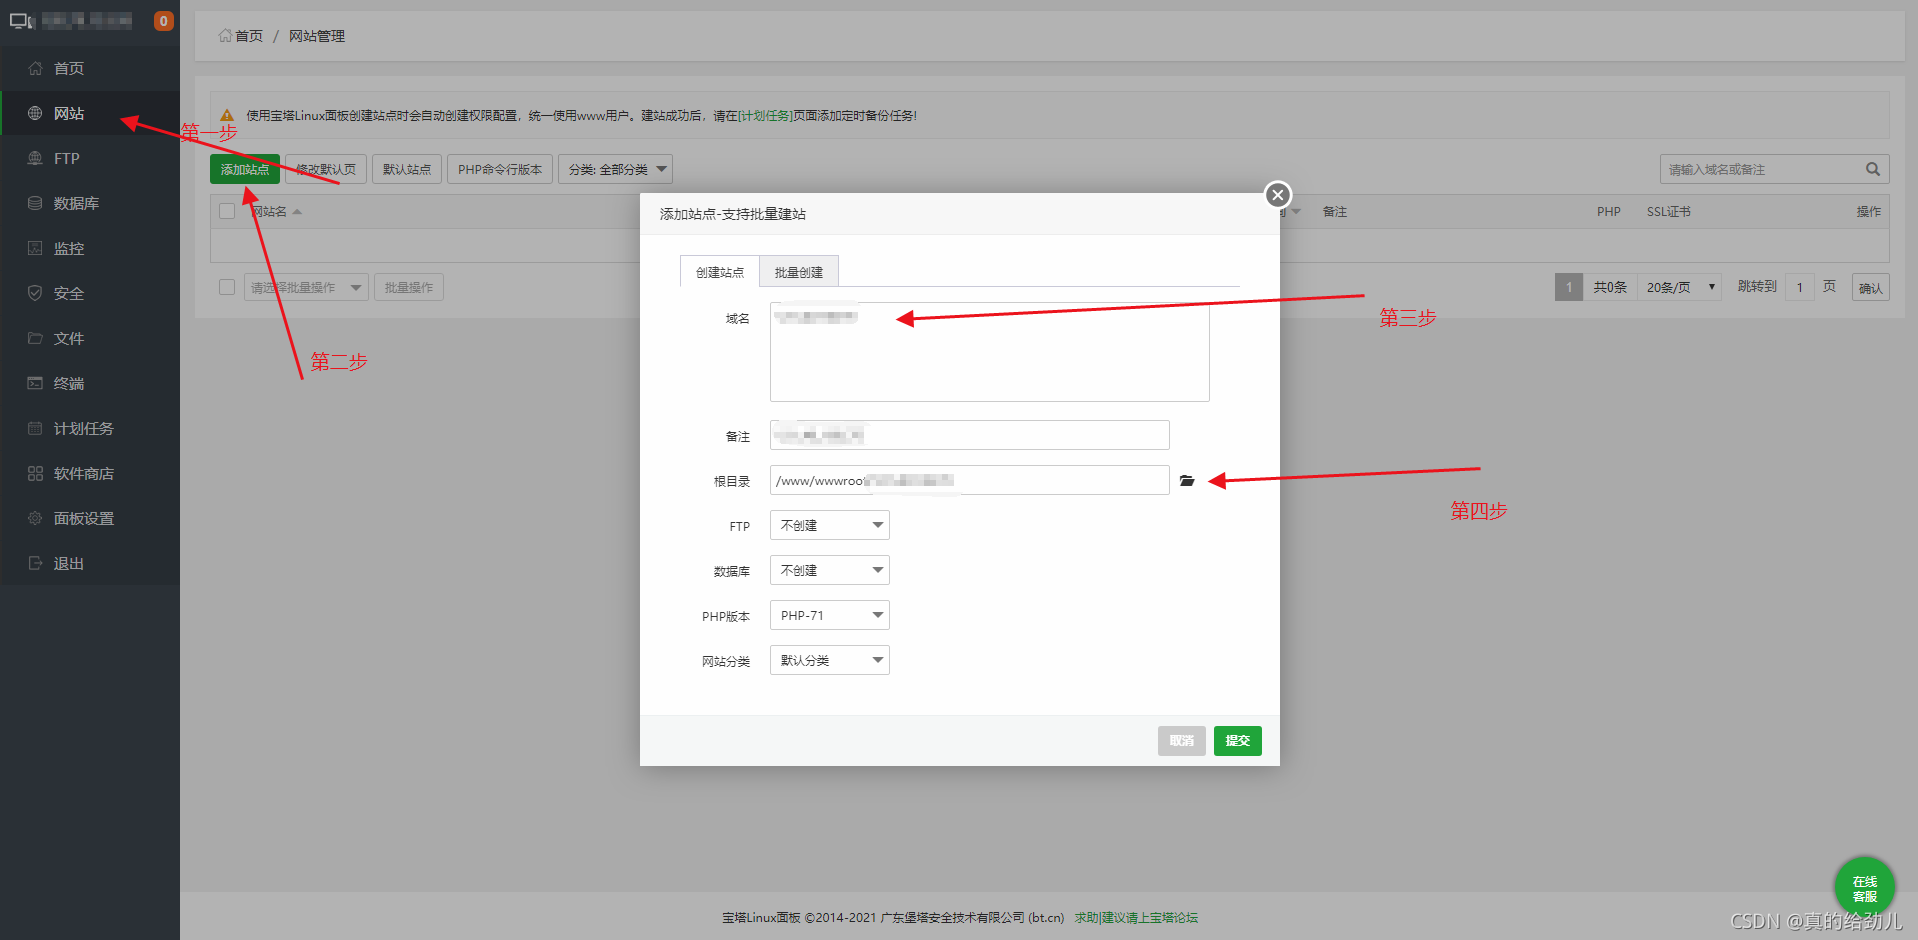Focus the 跳转到 page number input
Image resolution: width=1918 pixels, height=940 pixels.
click(1800, 287)
